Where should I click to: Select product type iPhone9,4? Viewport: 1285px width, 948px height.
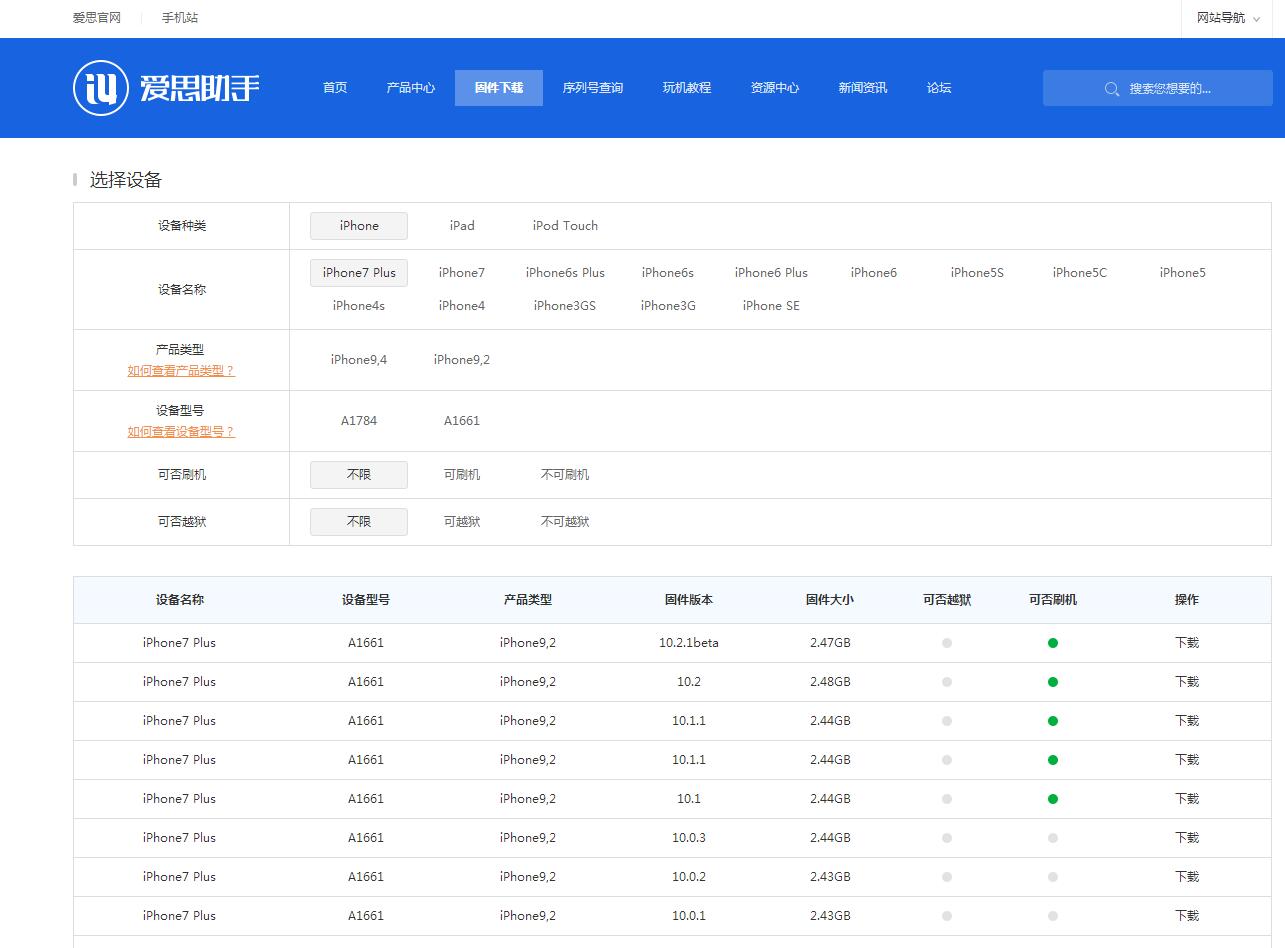(x=359, y=360)
